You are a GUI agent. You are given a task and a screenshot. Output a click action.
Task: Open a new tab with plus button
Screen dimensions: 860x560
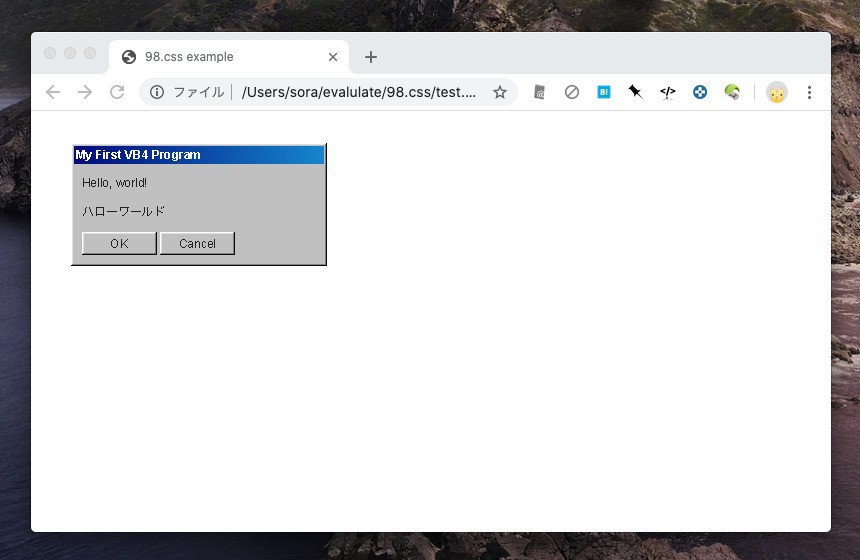point(371,57)
